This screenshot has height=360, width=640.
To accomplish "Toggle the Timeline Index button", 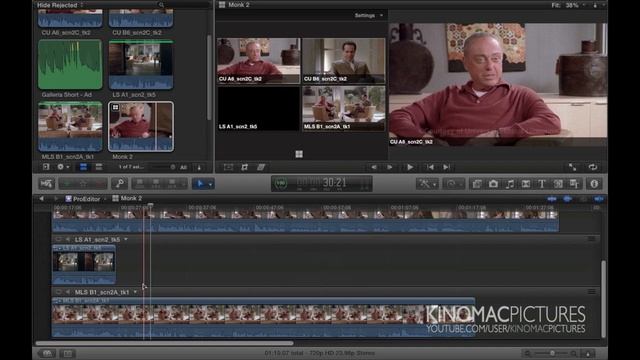I will click(x=68, y=353).
